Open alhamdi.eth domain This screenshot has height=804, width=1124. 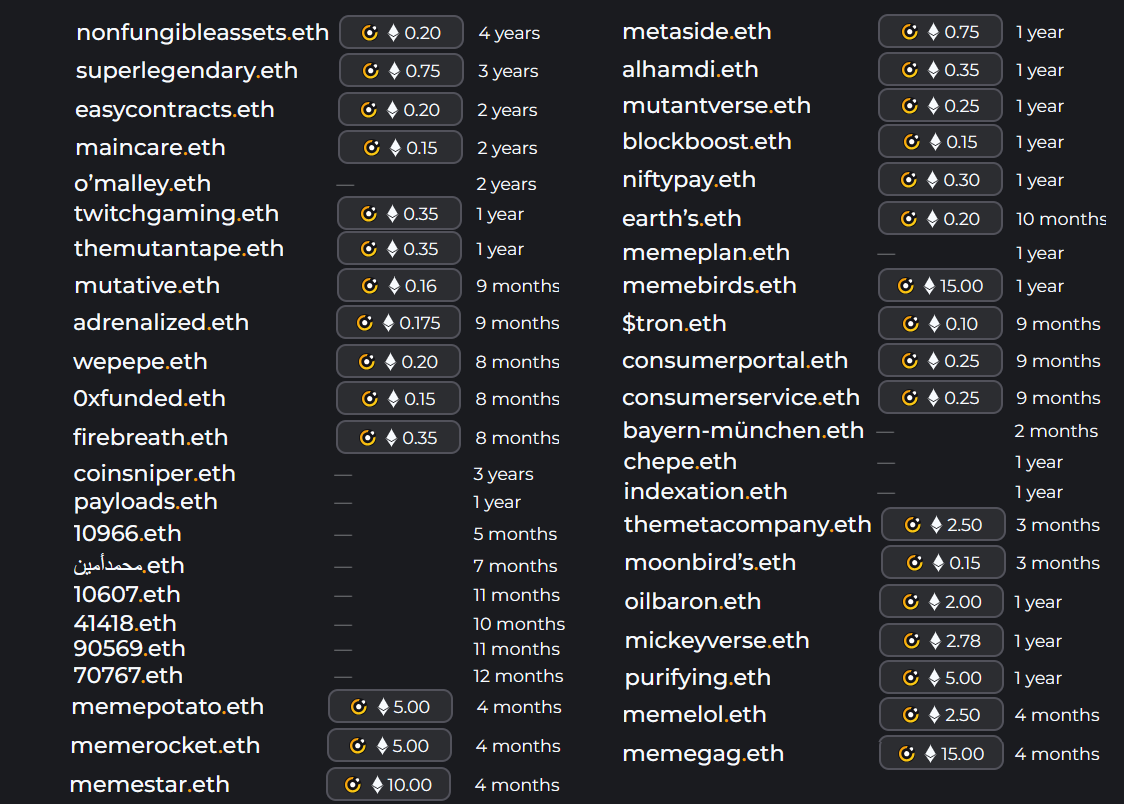click(690, 70)
